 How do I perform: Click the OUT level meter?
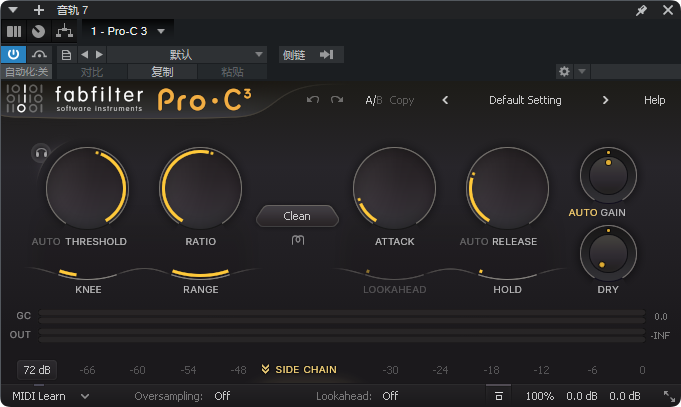tap(342, 335)
